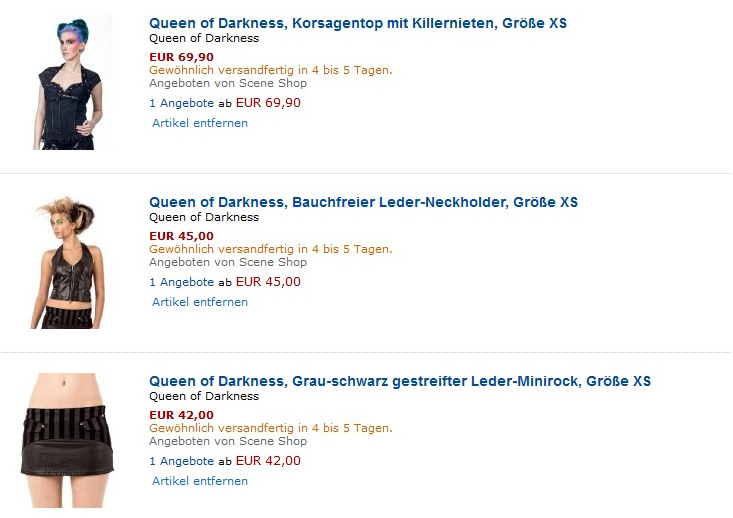Click the EUR 45,00 bold price

[x=181, y=236]
